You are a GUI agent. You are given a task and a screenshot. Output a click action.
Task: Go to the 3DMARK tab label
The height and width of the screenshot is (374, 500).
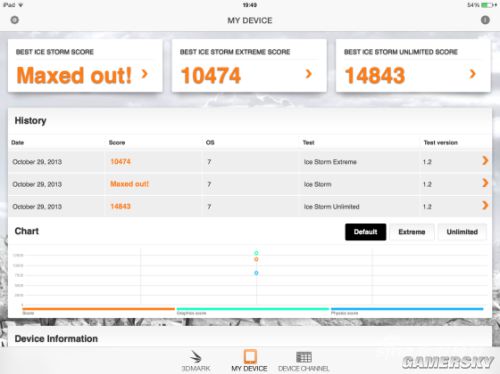(196, 369)
